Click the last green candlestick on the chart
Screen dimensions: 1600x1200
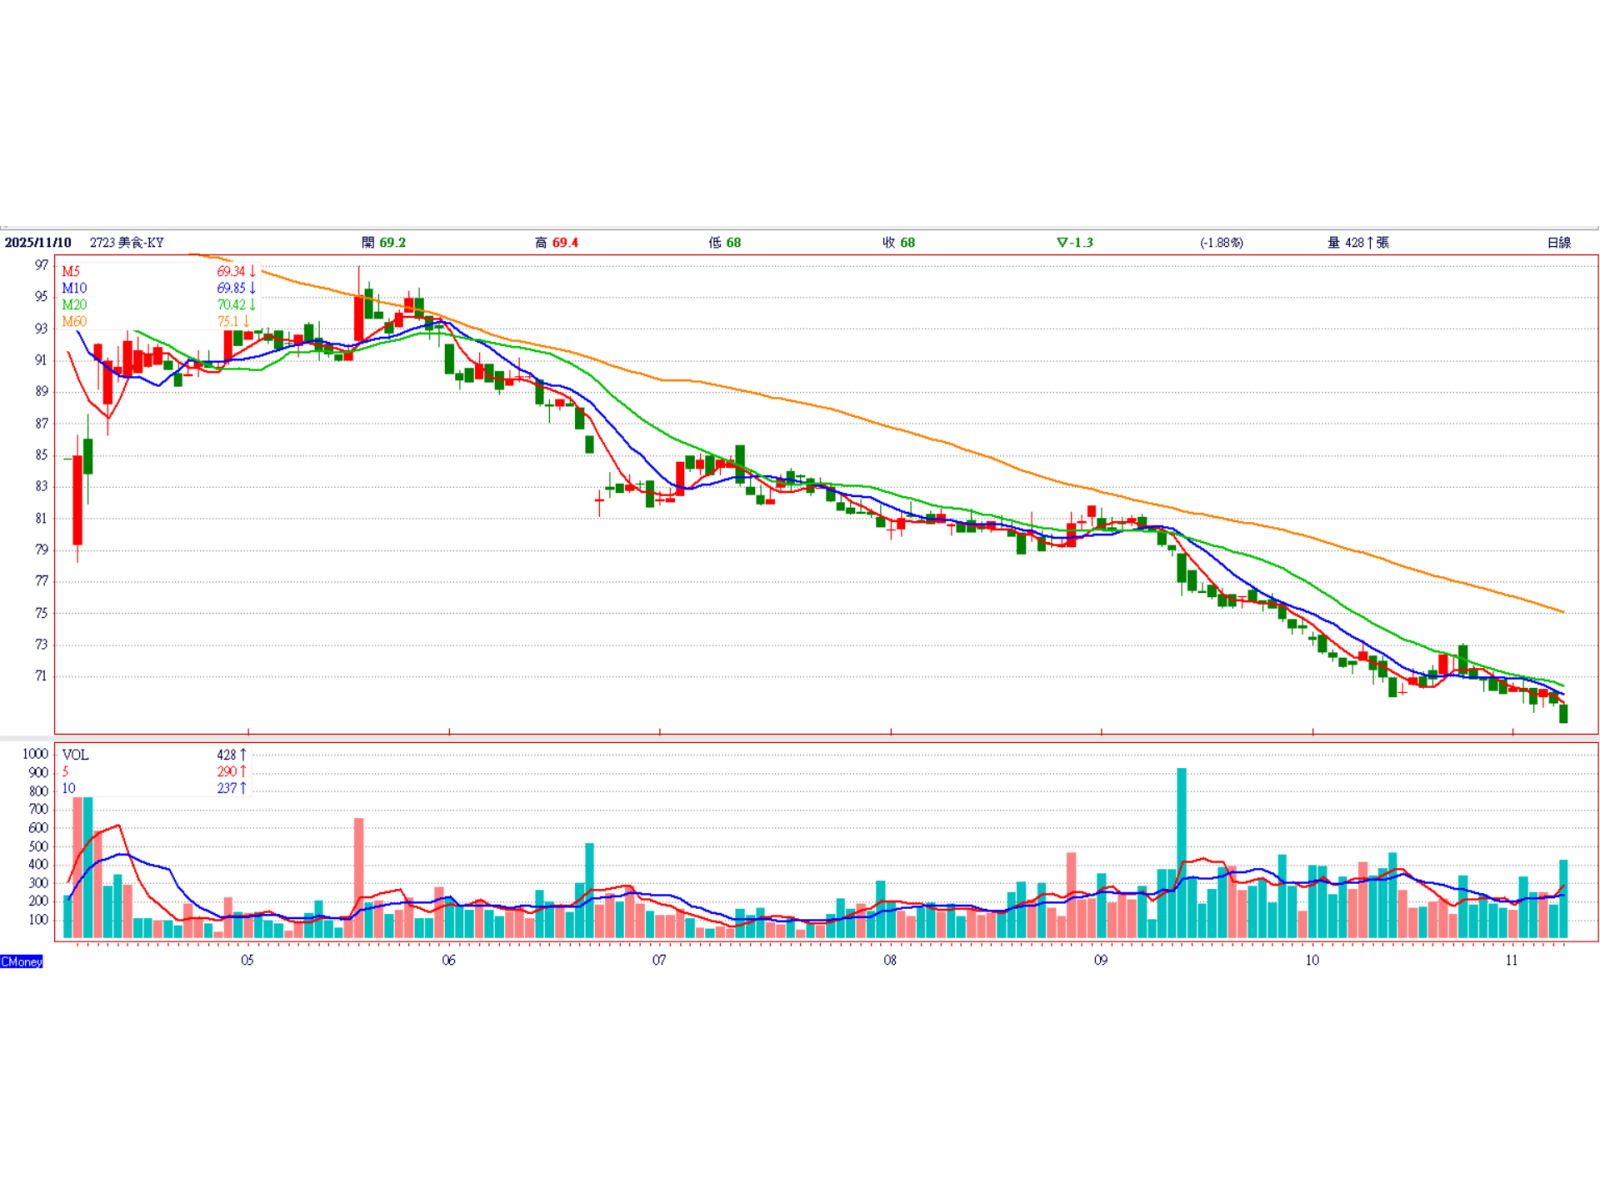(x=1563, y=713)
